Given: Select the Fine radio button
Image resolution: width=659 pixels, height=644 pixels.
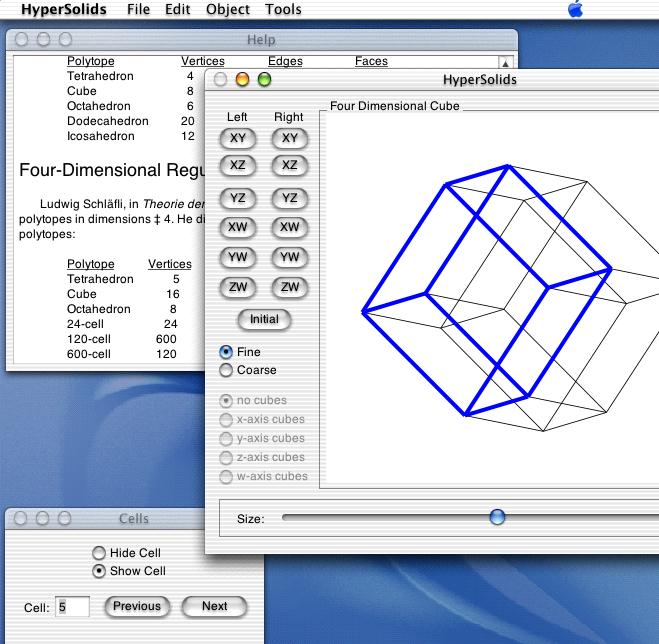Looking at the screenshot, I should coord(226,352).
